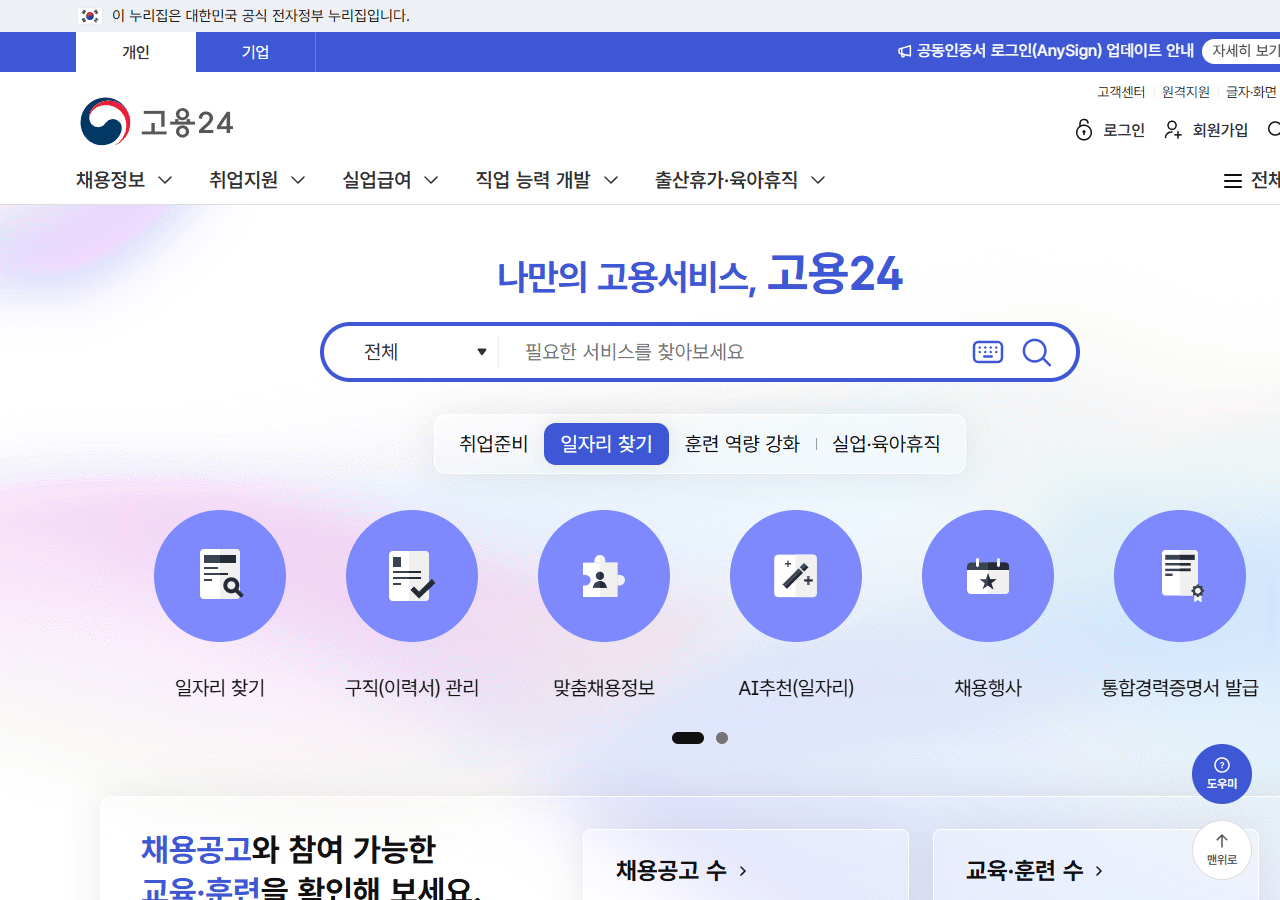Image resolution: width=1280 pixels, height=900 pixels.
Task: Switch to the 개인 tab
Action: [x=136, y=52]
